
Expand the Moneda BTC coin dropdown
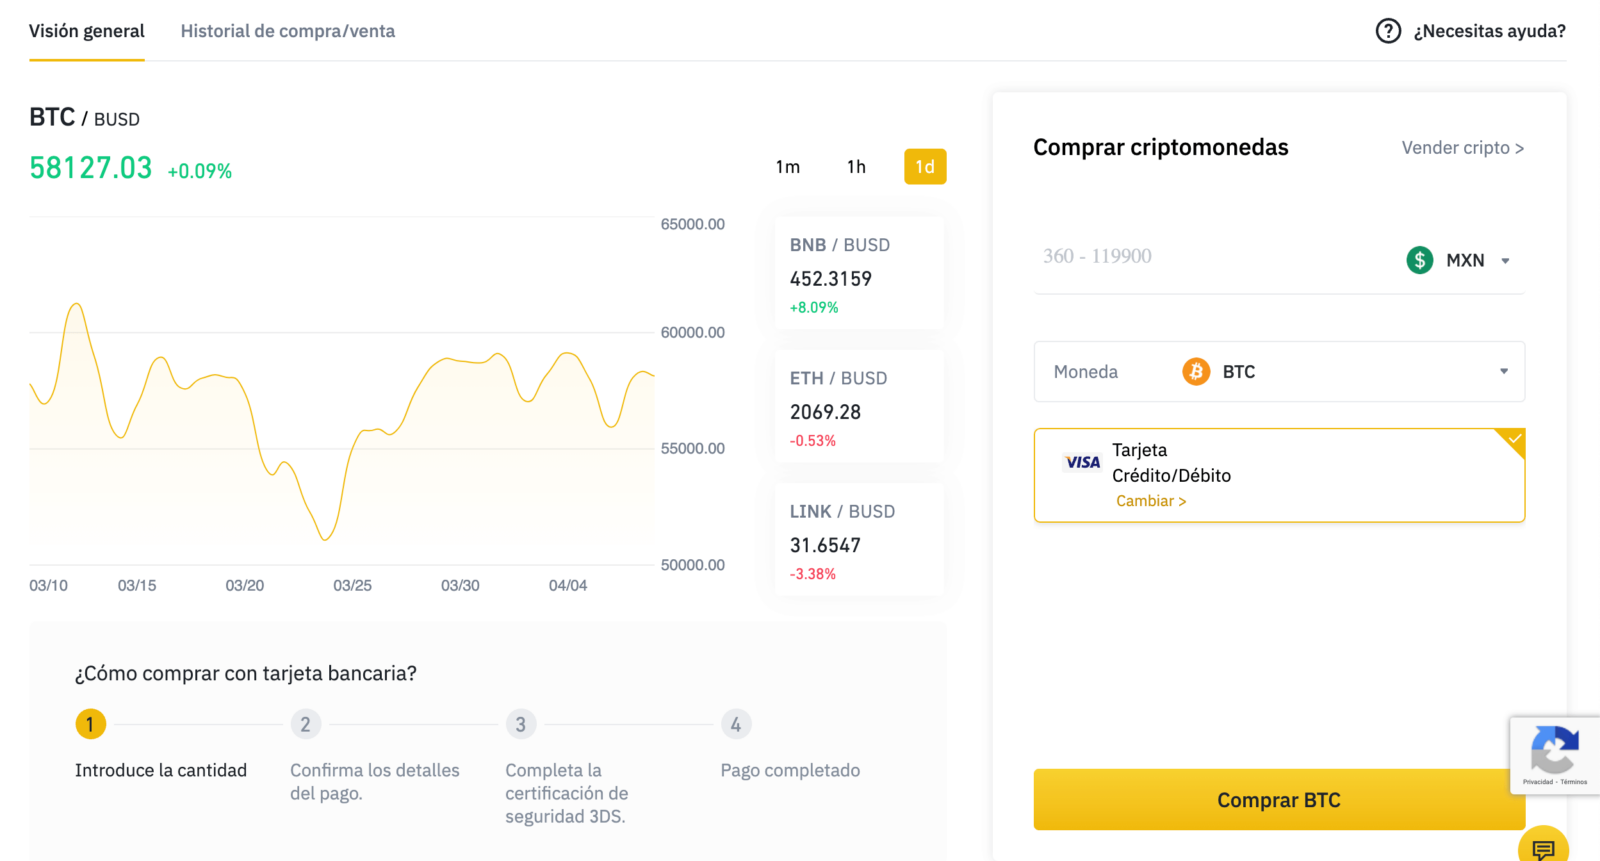click(x=1504, y=372)
